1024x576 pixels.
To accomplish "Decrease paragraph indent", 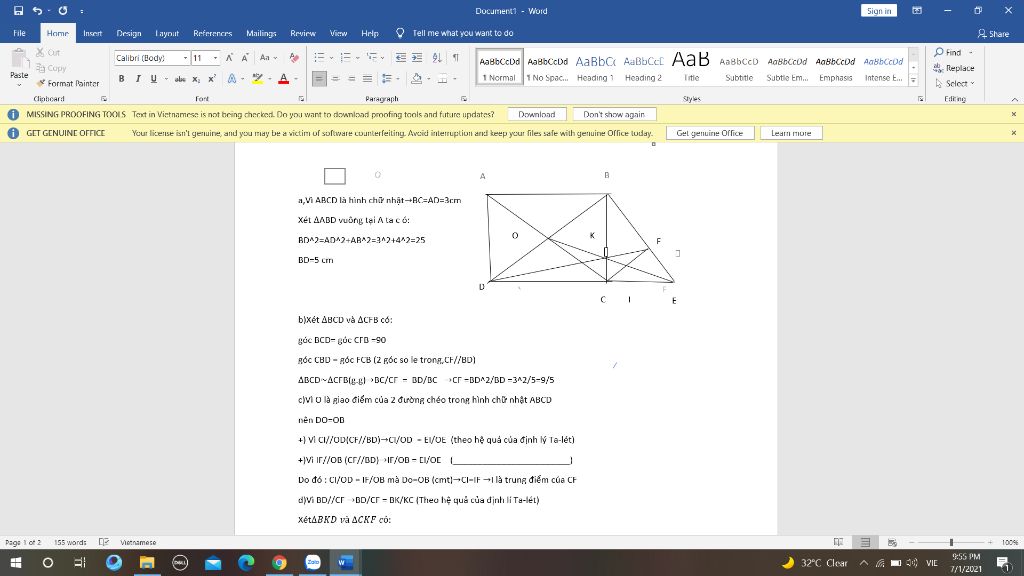I will point(401,57).
